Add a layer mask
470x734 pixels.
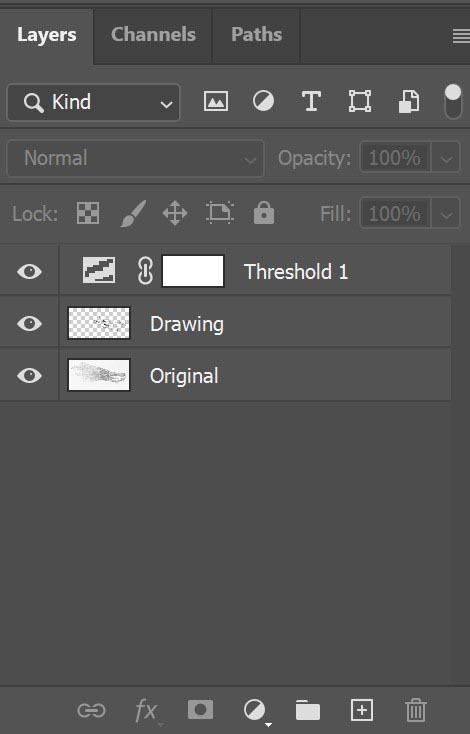[200, 710]
